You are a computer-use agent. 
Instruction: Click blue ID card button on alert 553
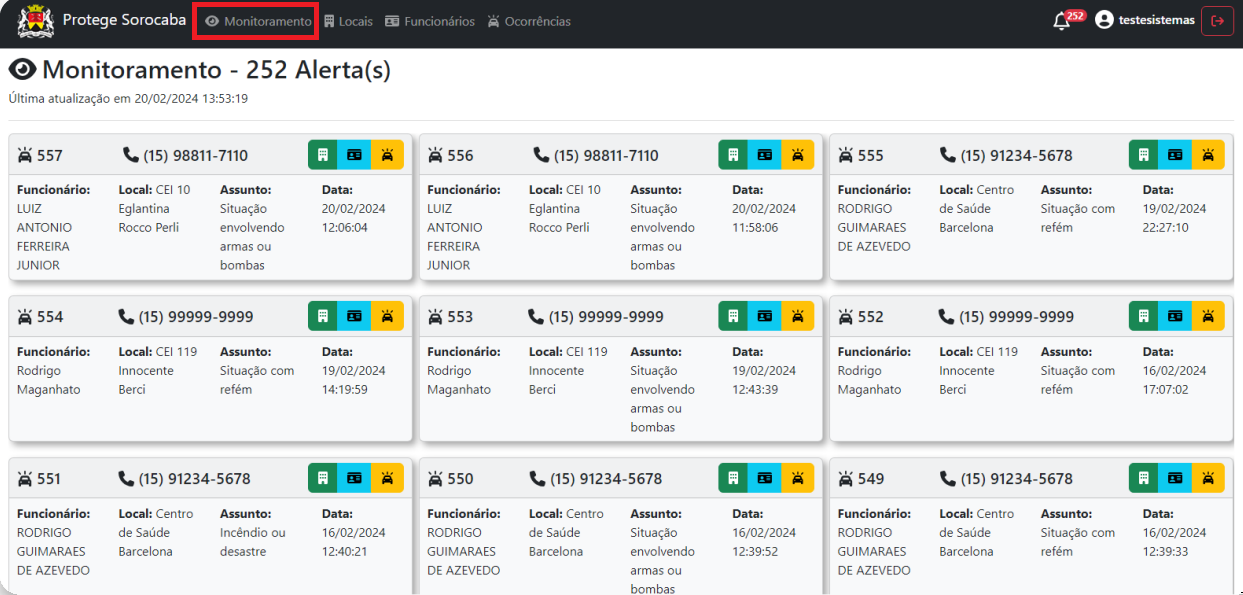point(765,316)
